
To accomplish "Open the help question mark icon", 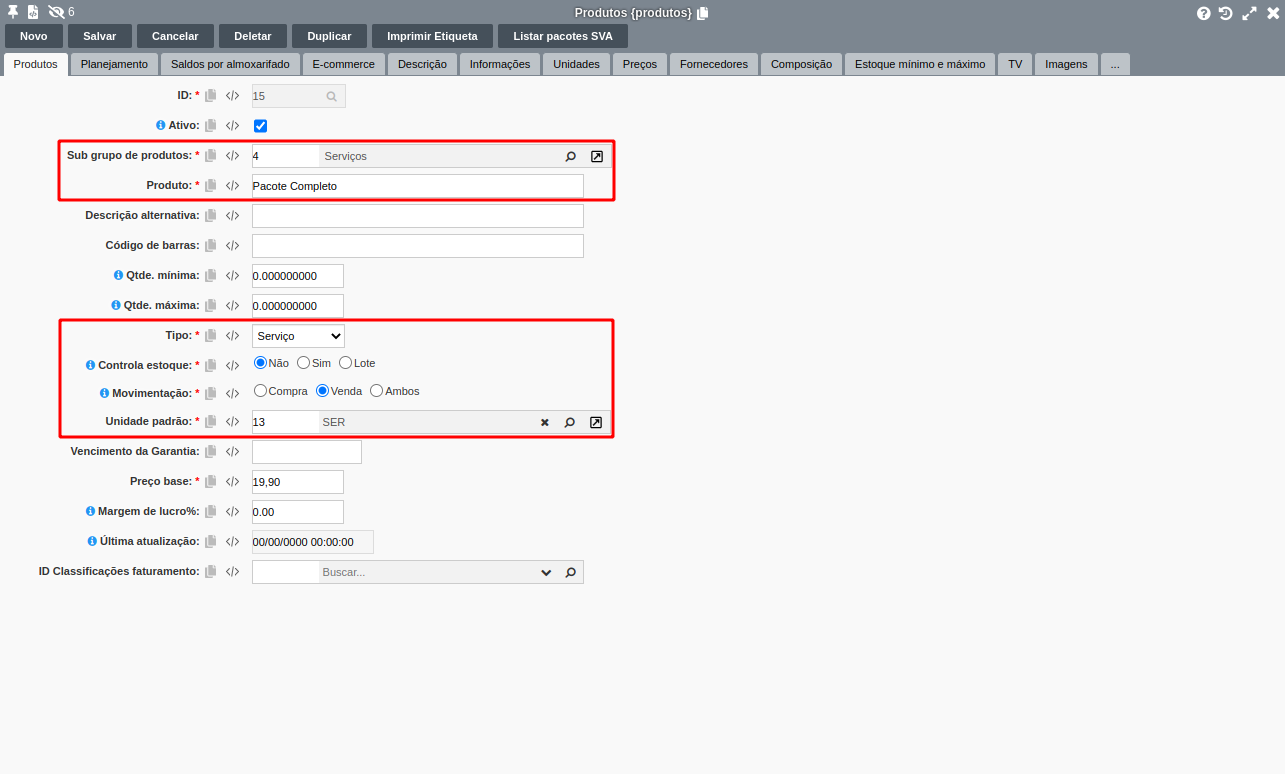I will (1204, 13).
